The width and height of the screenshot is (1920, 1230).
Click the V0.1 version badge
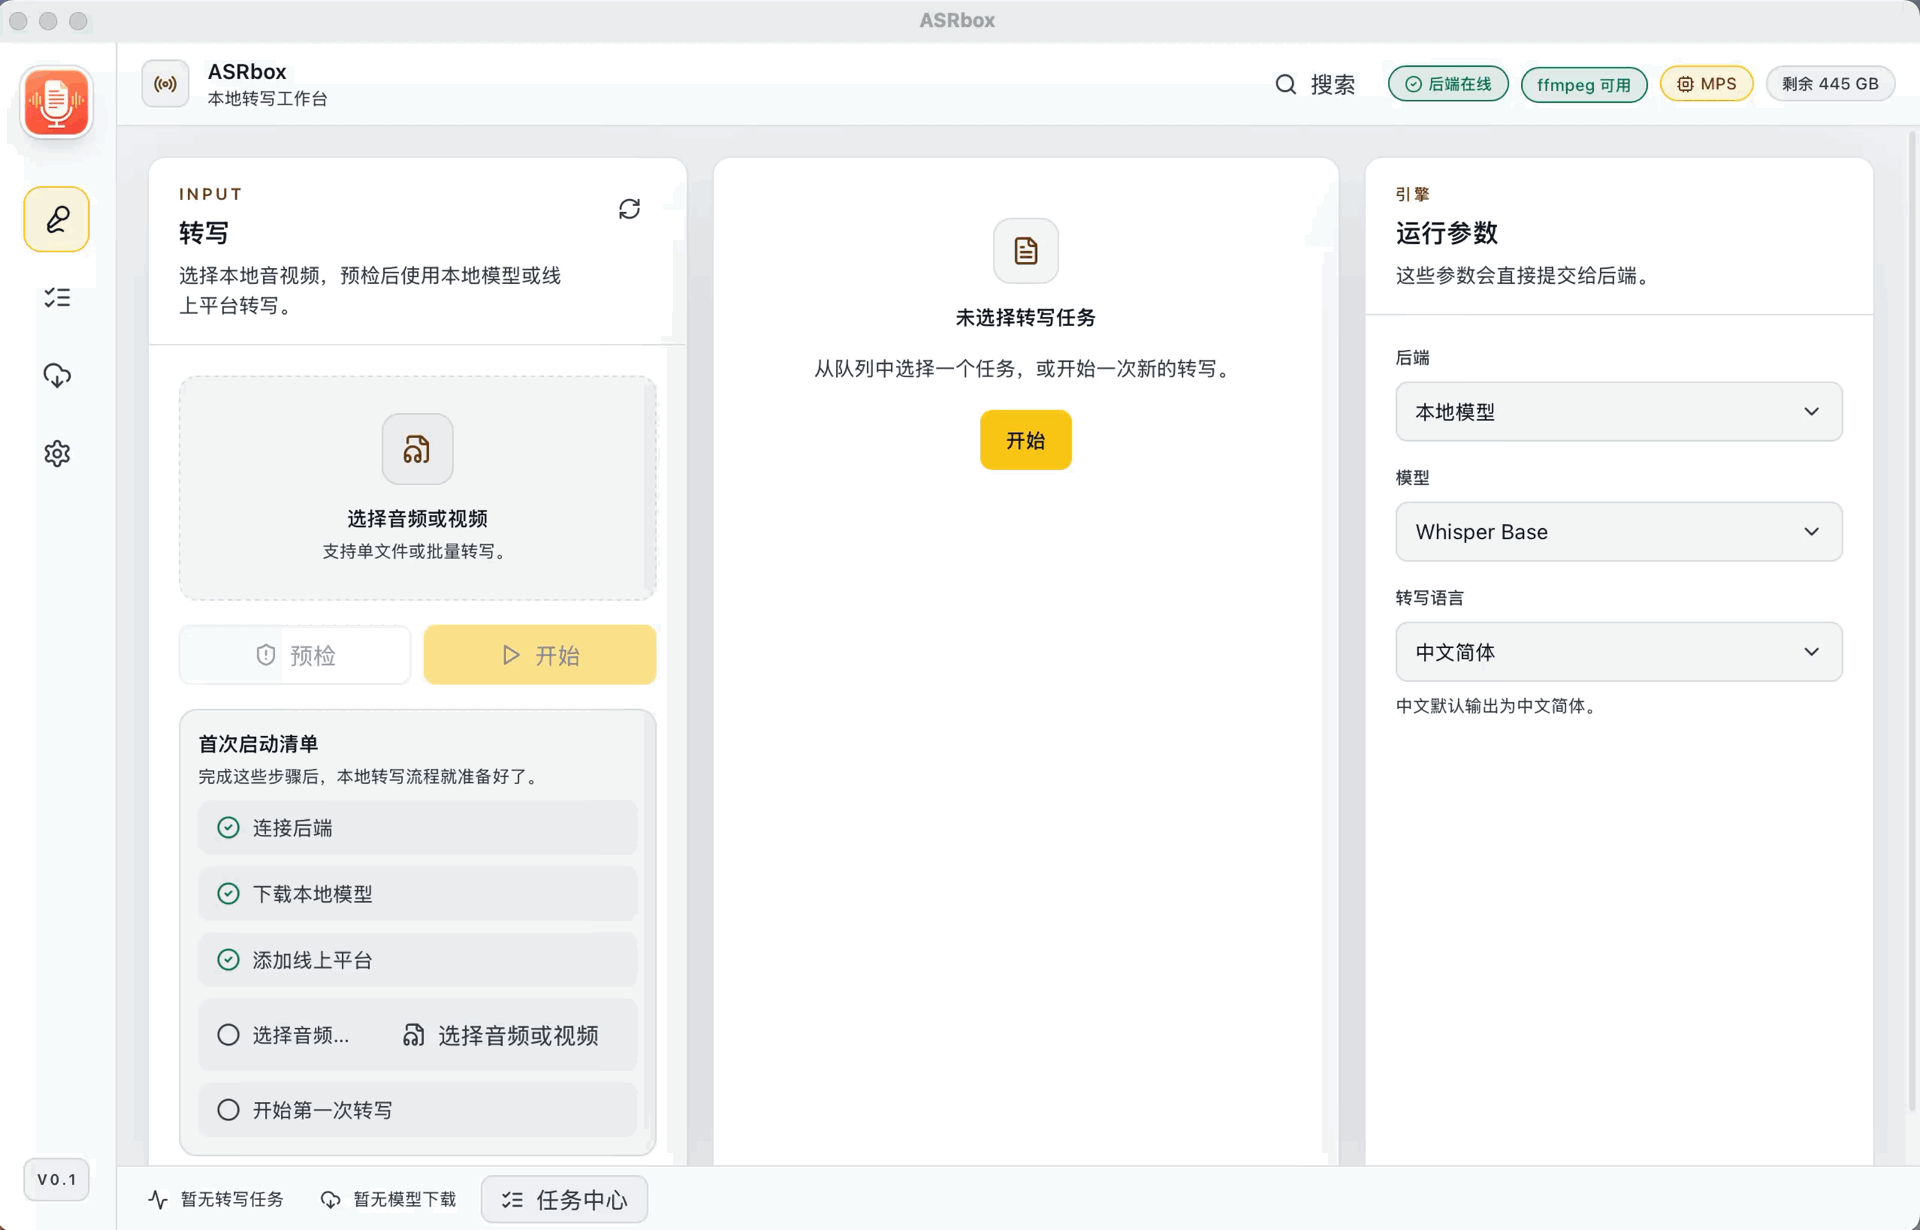tap(57, 1179)
